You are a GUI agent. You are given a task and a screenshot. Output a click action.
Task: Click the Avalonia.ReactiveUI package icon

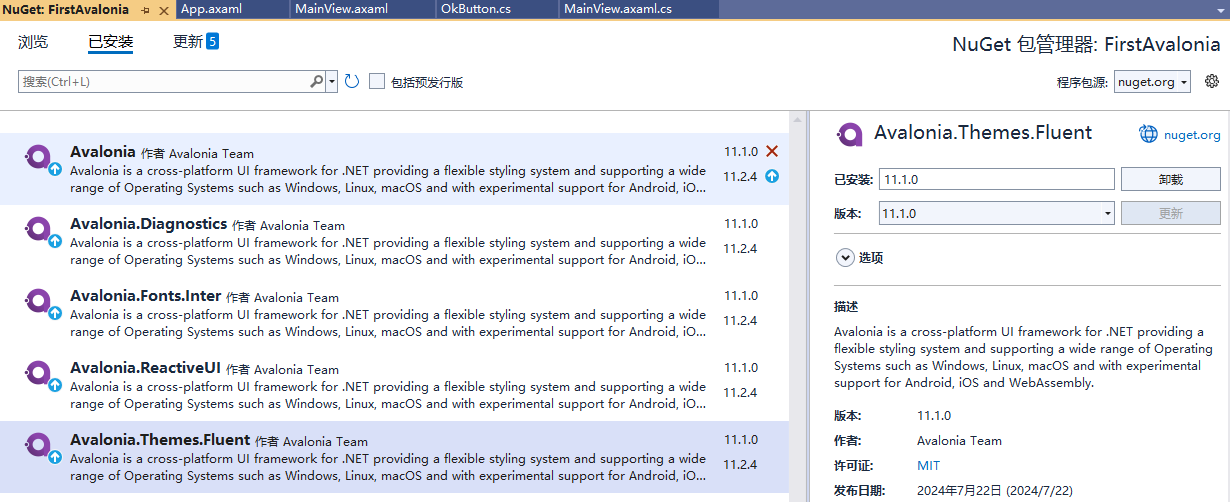pos(39,373)
